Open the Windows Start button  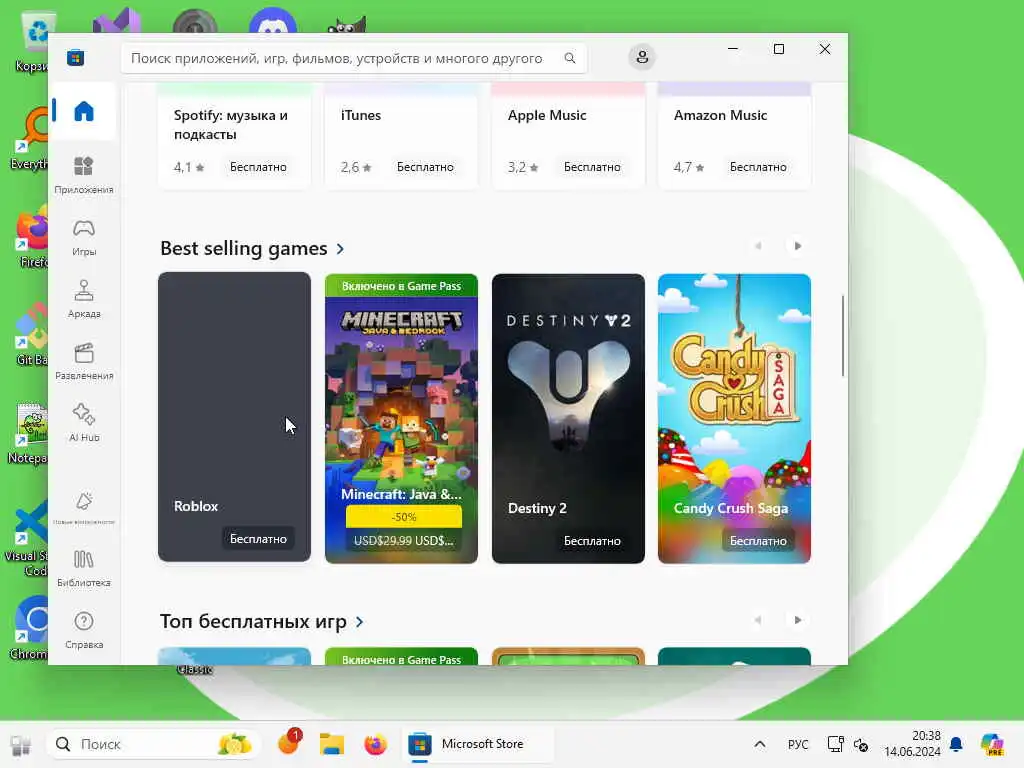[x=21, y=744]
